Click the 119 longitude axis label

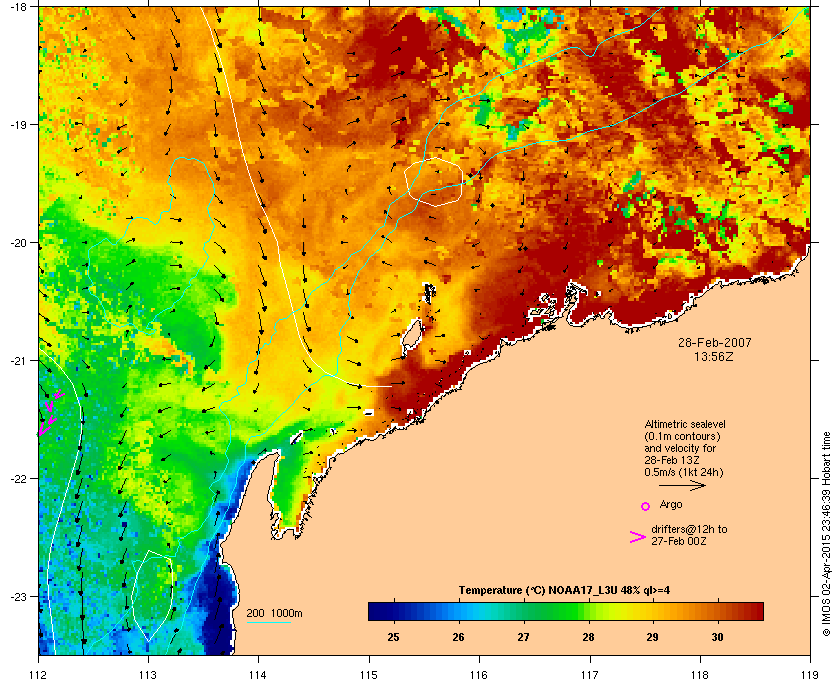(811, 675)
